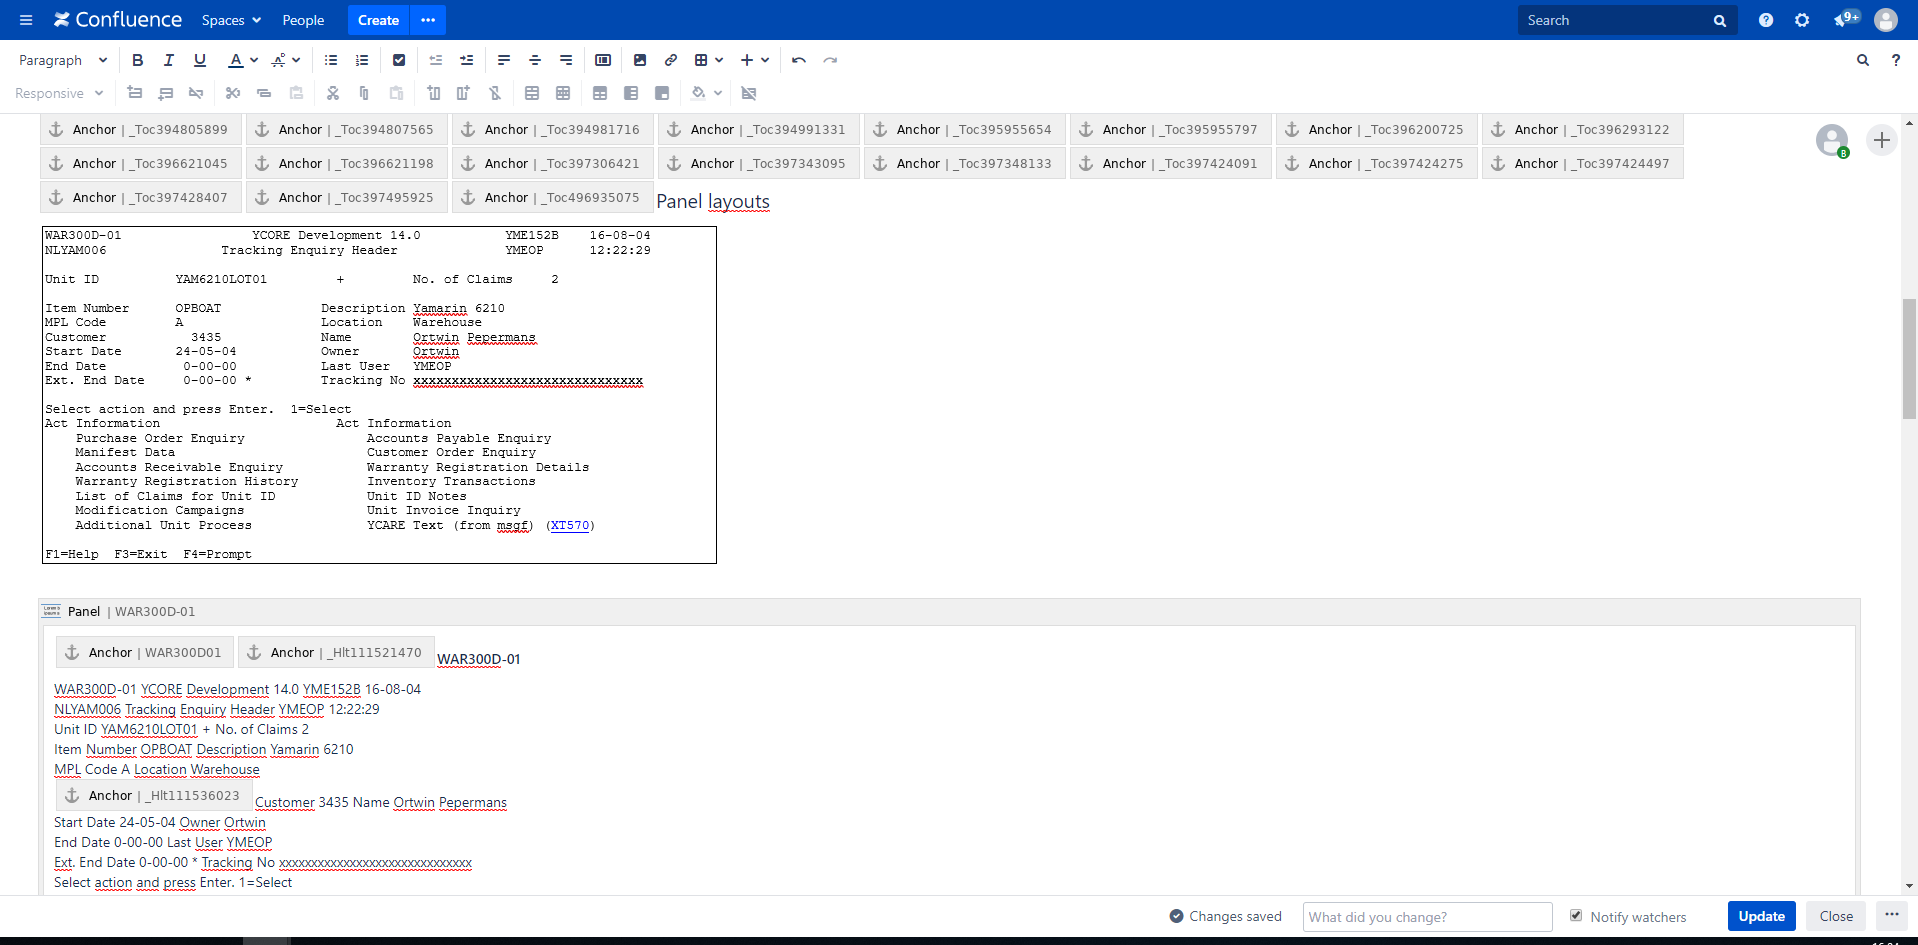
Task: Click the 'Panel layouts' heading text
Action: [713, 201]
